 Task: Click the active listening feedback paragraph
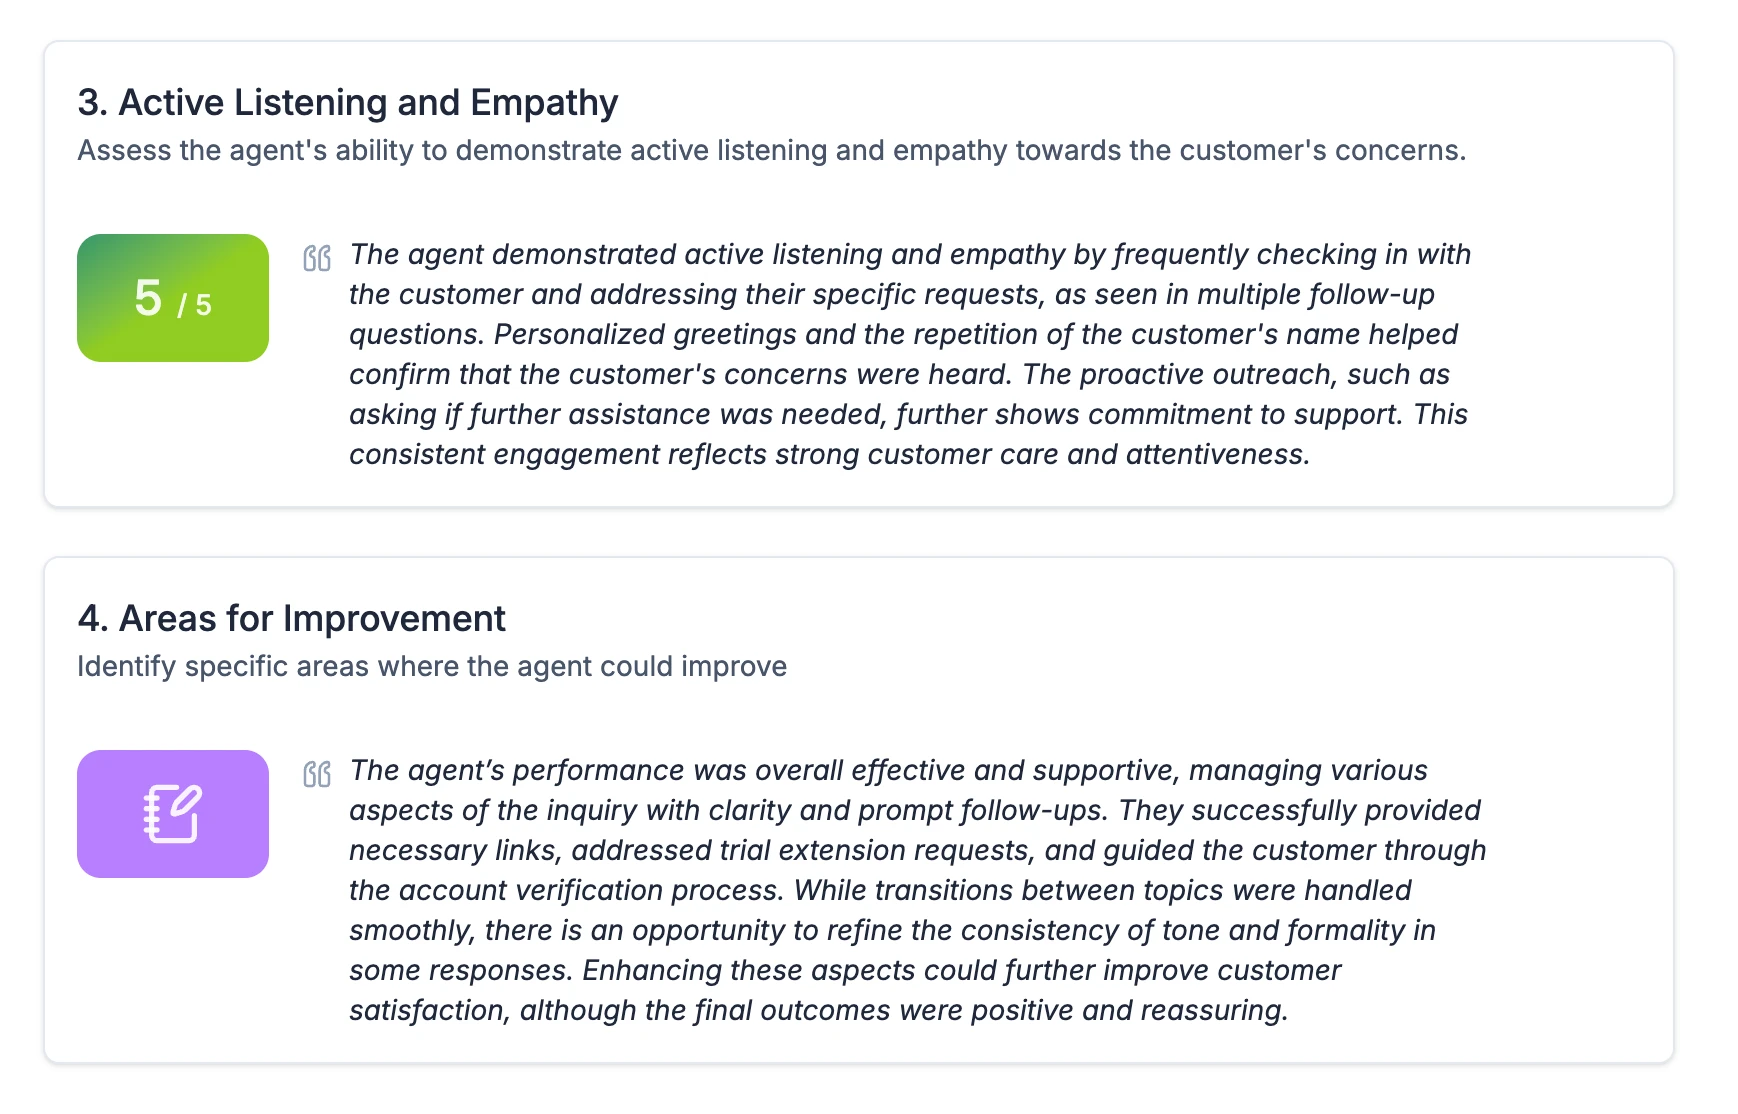(x=910, y=354)
